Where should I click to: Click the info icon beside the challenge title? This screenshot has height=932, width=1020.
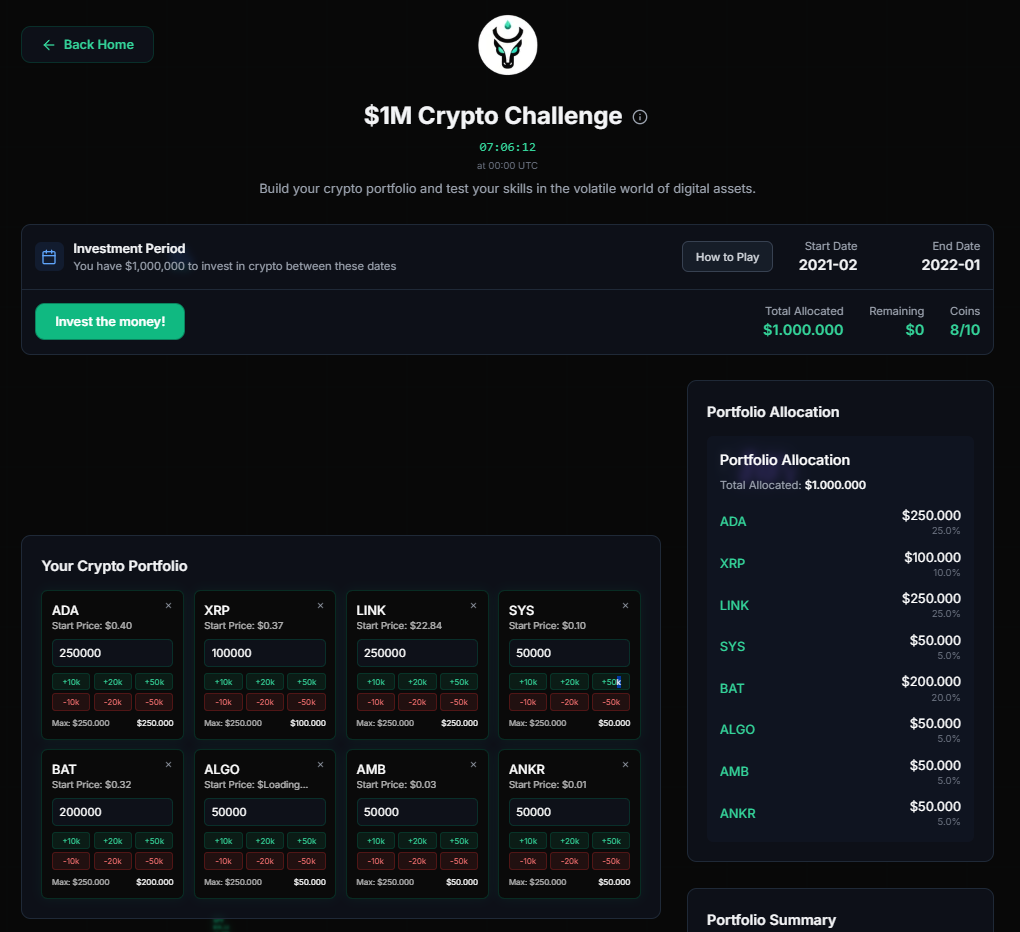(640, 117)
